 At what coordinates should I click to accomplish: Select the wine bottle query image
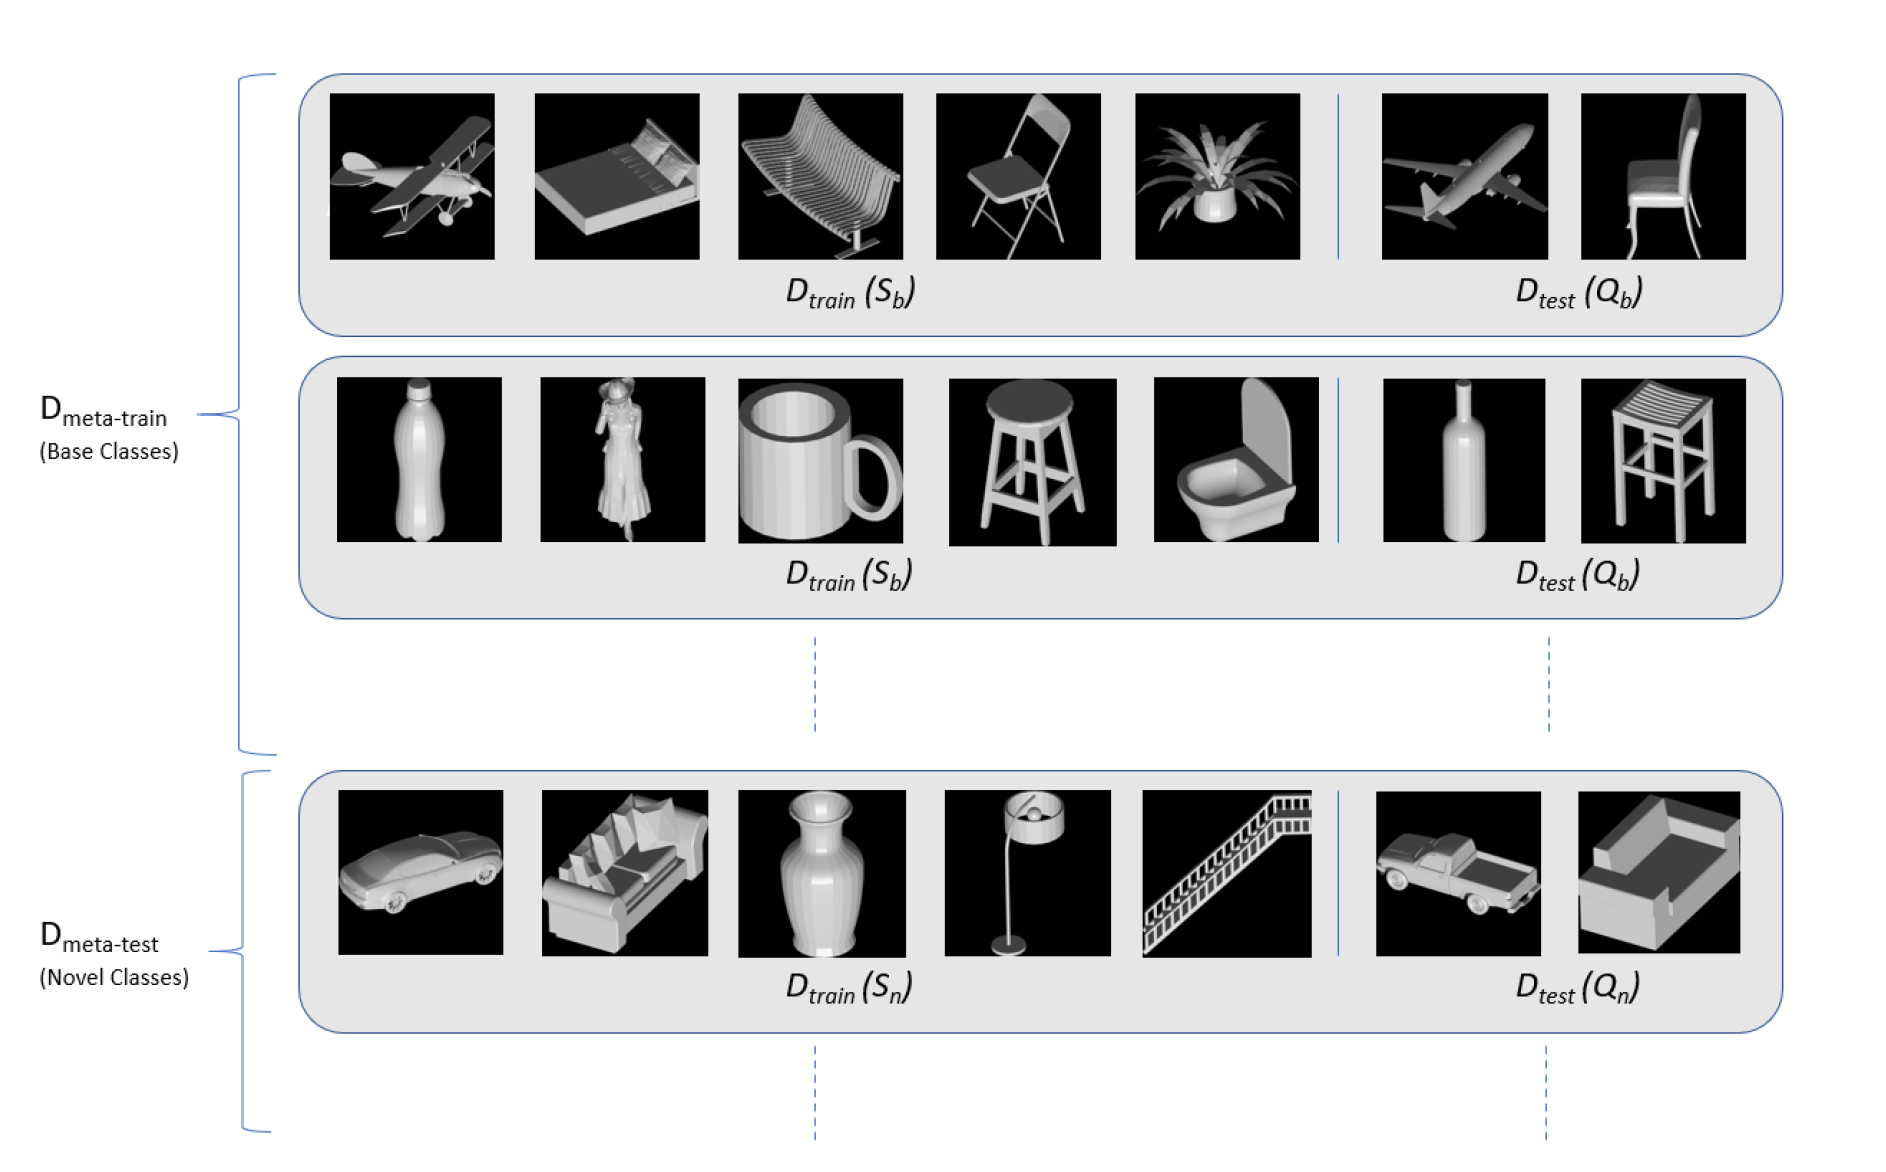pyautogui.click(x=1464, y=460)
